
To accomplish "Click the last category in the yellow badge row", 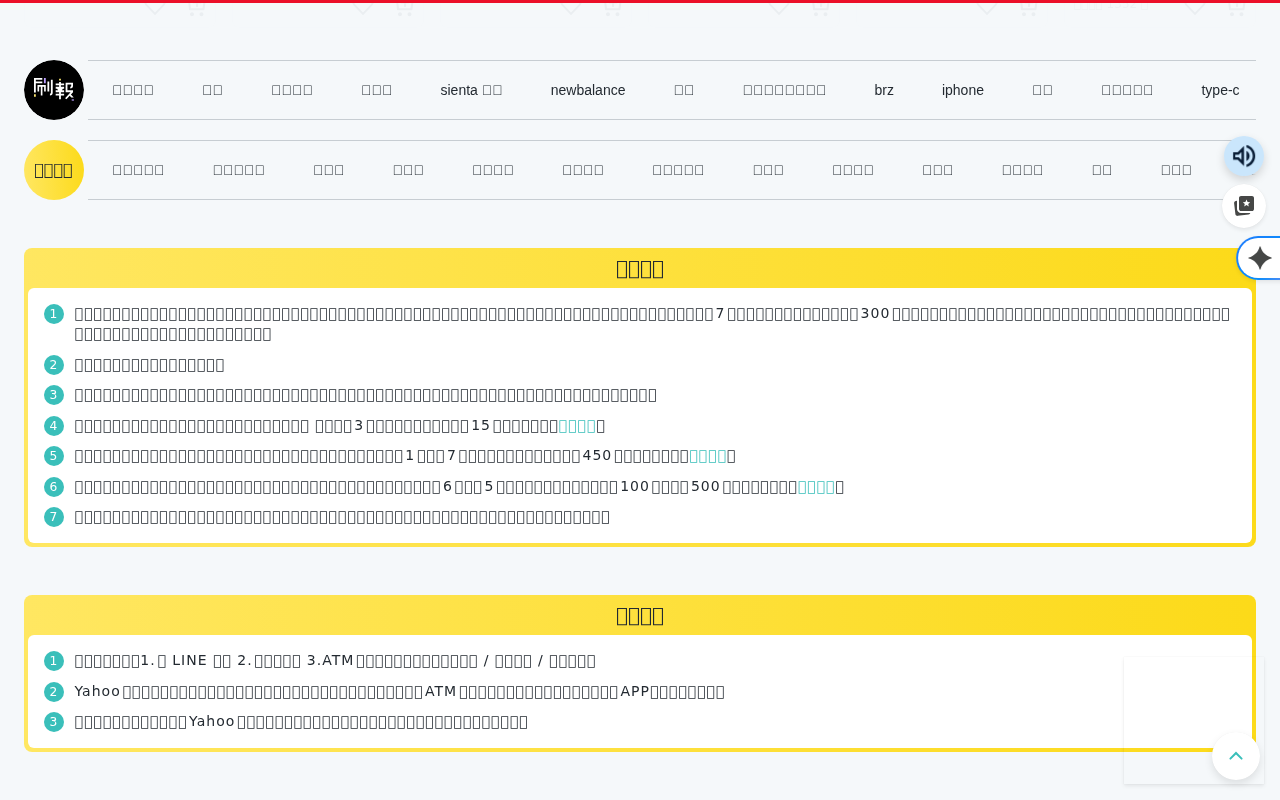I will click(1176, 170).
